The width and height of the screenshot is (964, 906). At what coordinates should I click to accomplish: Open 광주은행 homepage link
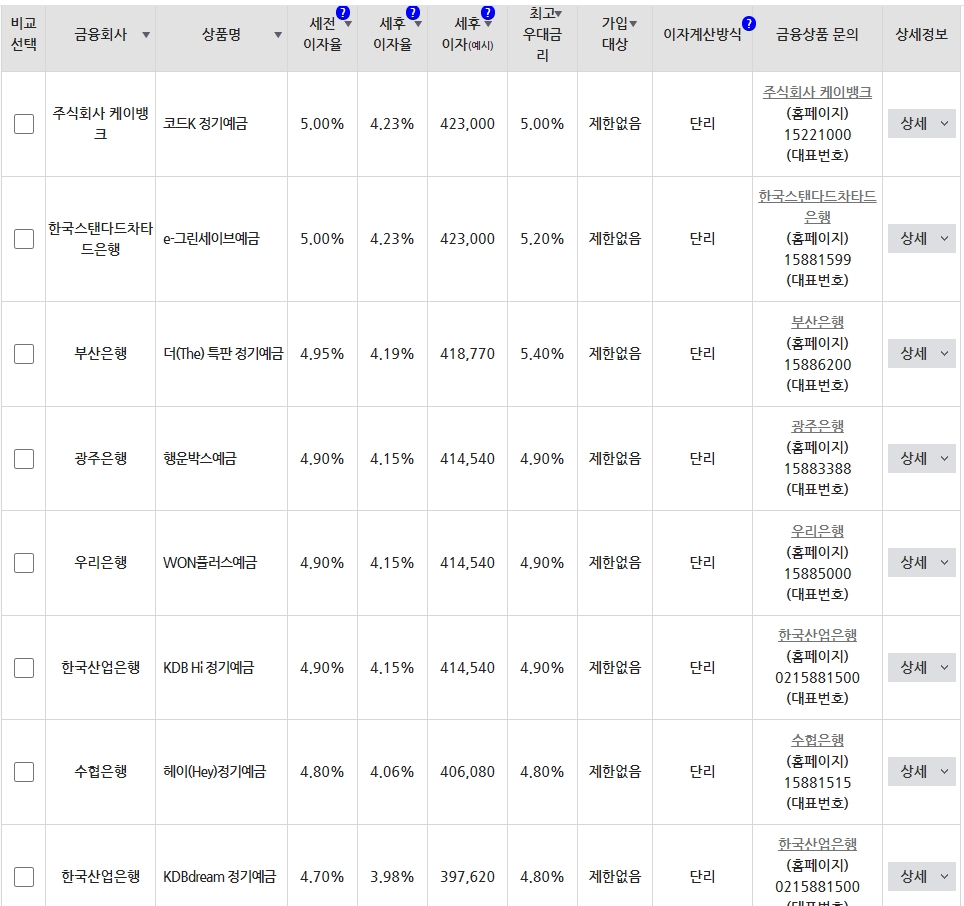coord(817,426)
